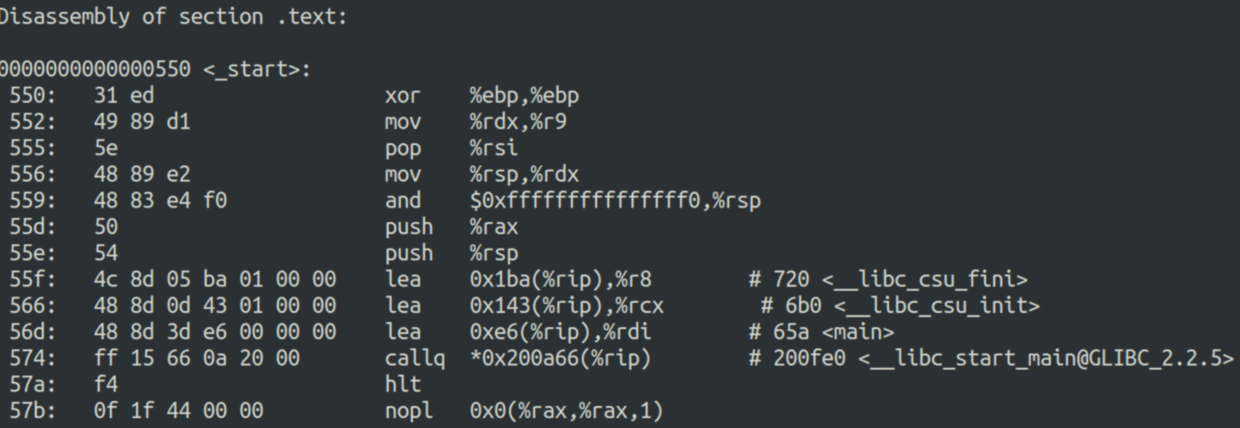Select the and $0xfffffffffffffff0,%rsp operand
The image size is (1240, 428).
616,201
